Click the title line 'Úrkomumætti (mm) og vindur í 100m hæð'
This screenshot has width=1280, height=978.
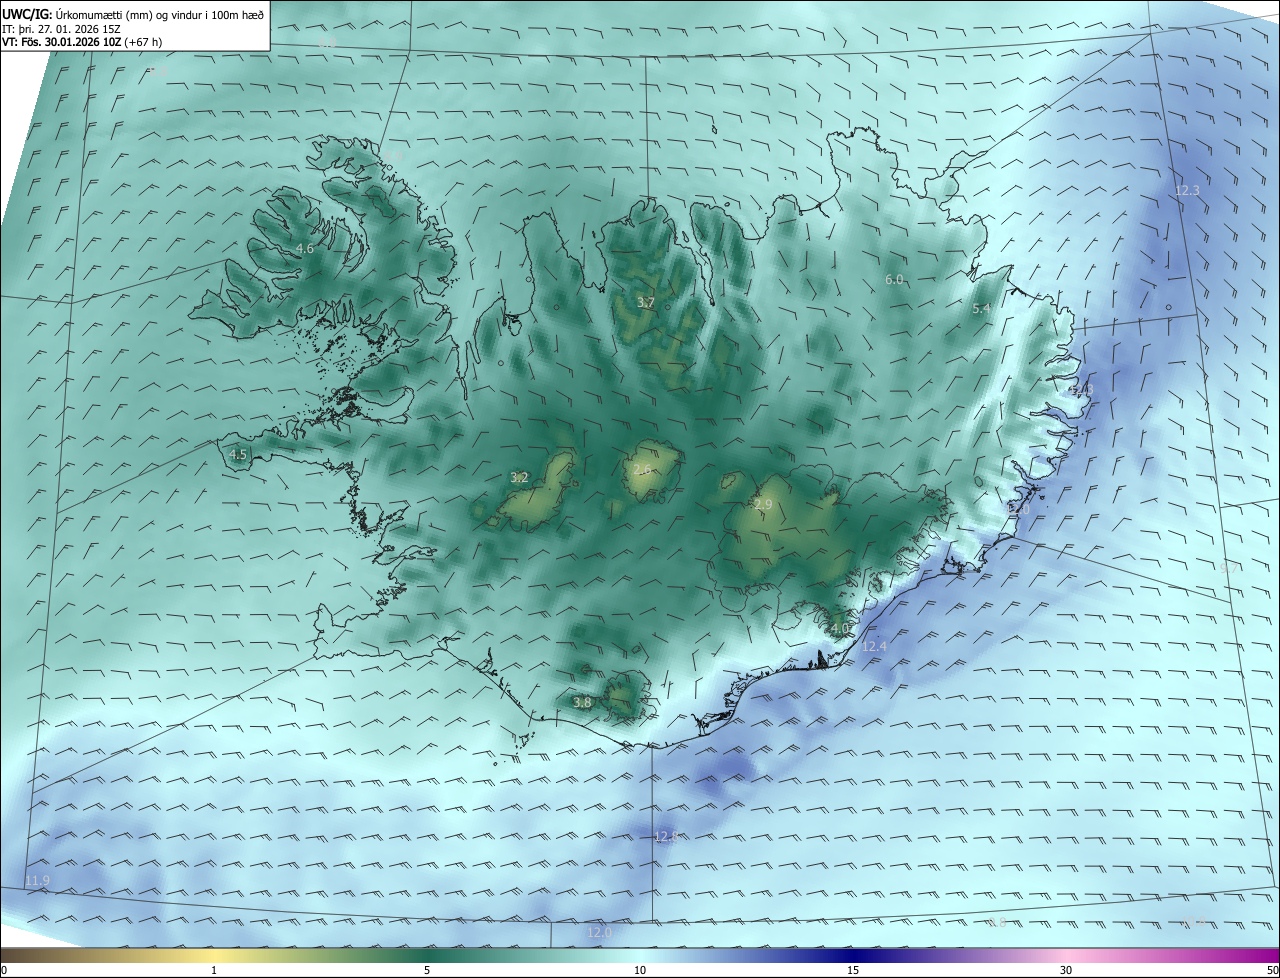(x=159, y=13)
